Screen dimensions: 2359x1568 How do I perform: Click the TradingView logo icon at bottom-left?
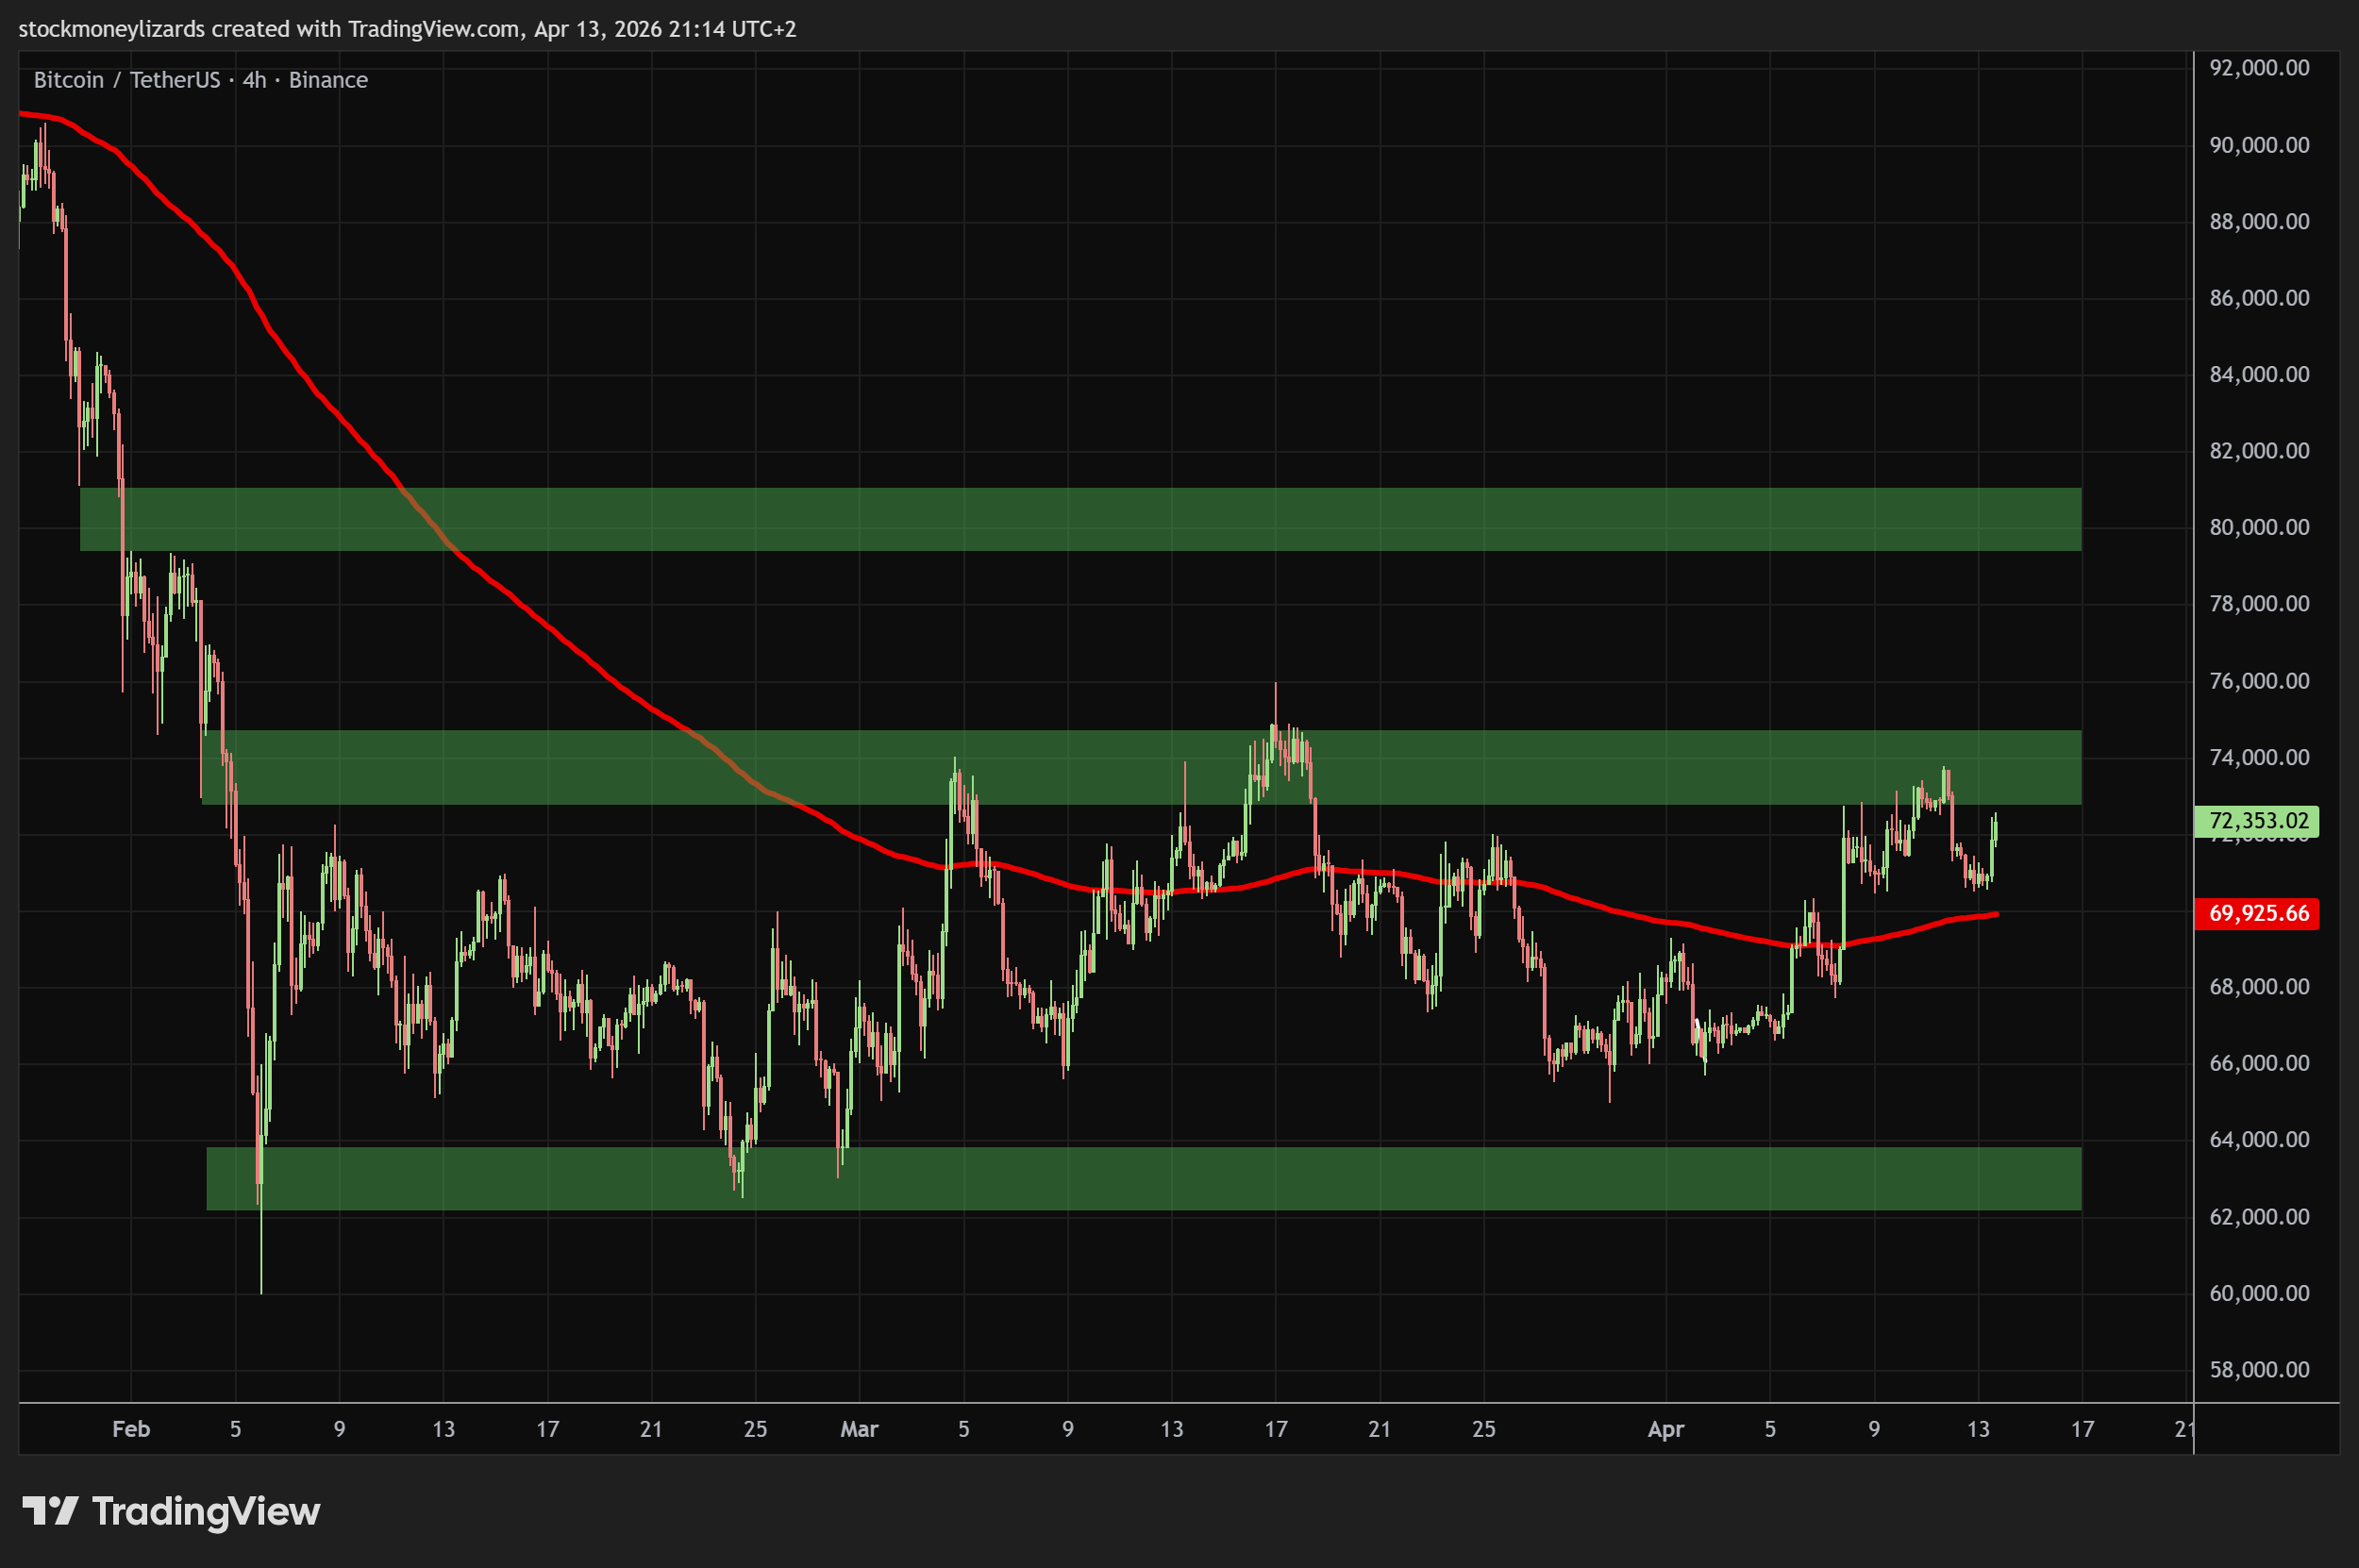tap(50, 1511)
